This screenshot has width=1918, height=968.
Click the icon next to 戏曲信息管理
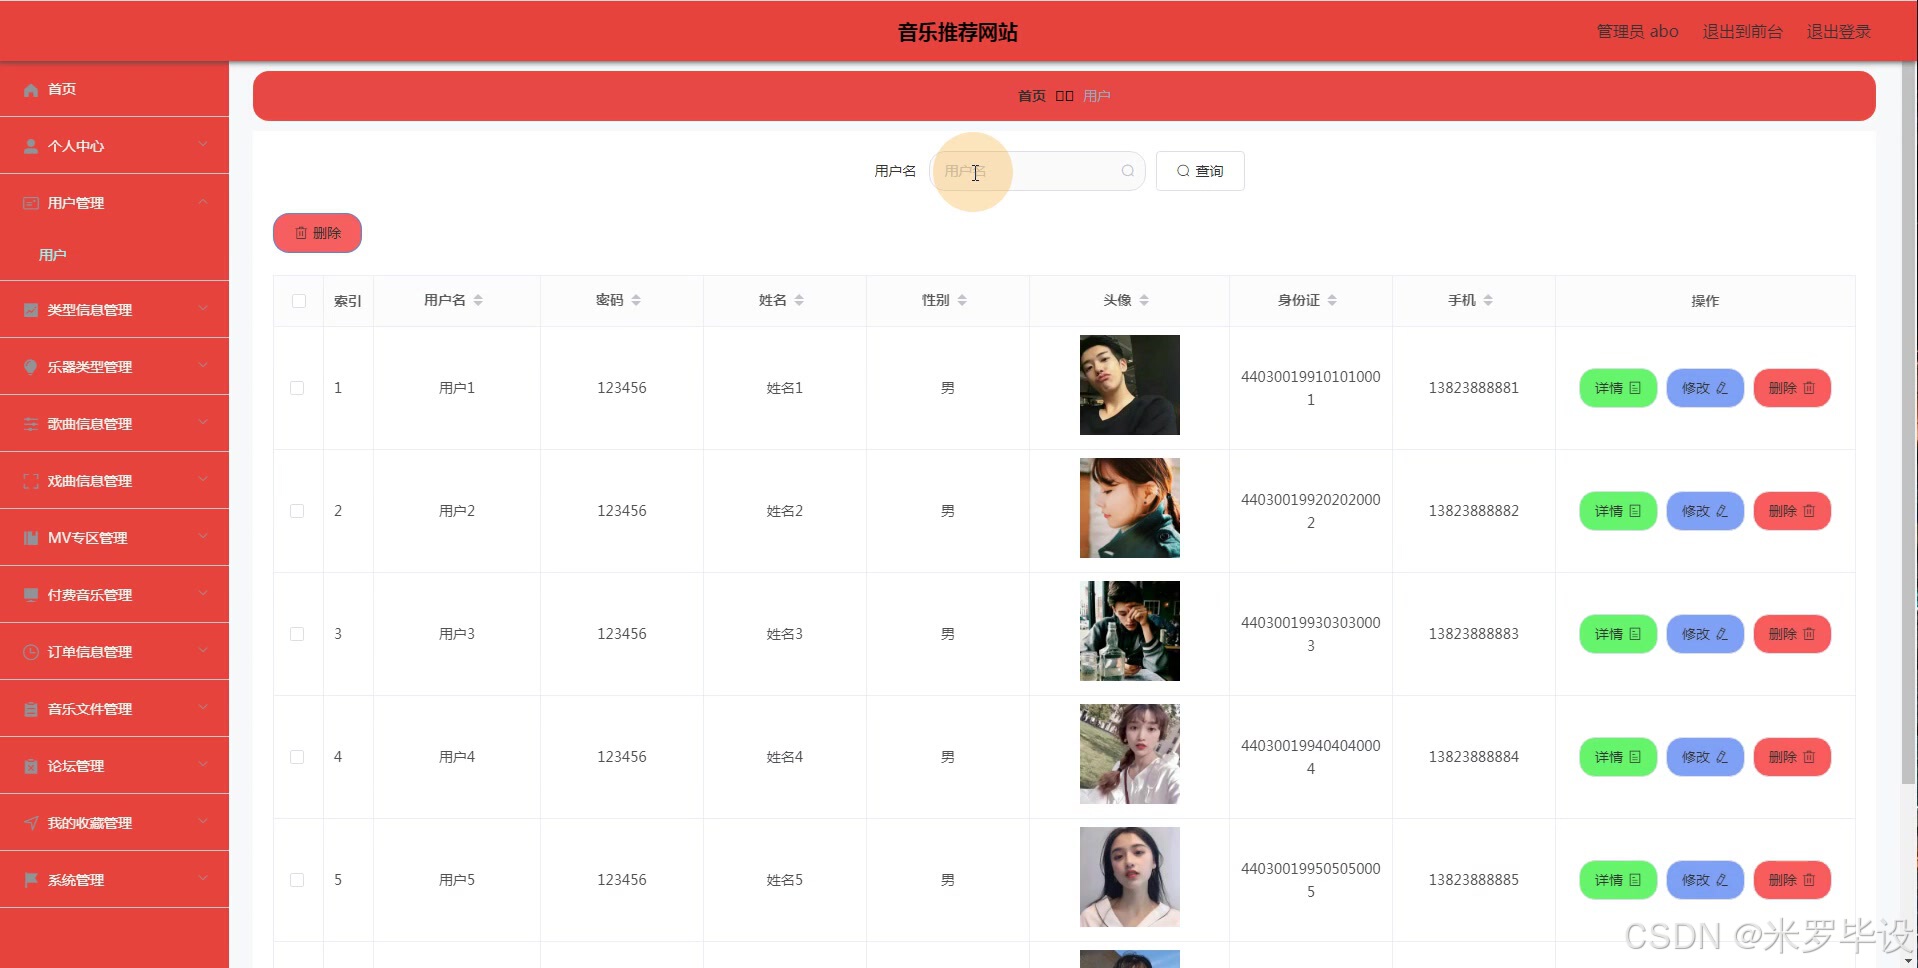[x=31, y=481]
